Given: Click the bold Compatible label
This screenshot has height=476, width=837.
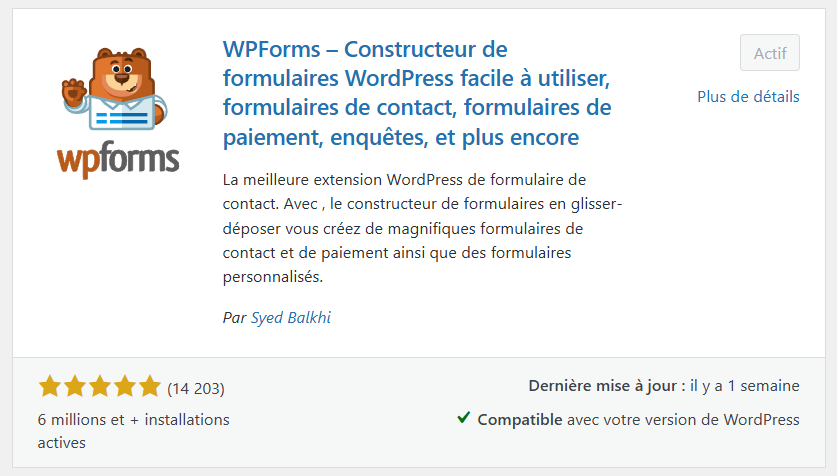Looking at the screenshot, I should coord(519,419).
